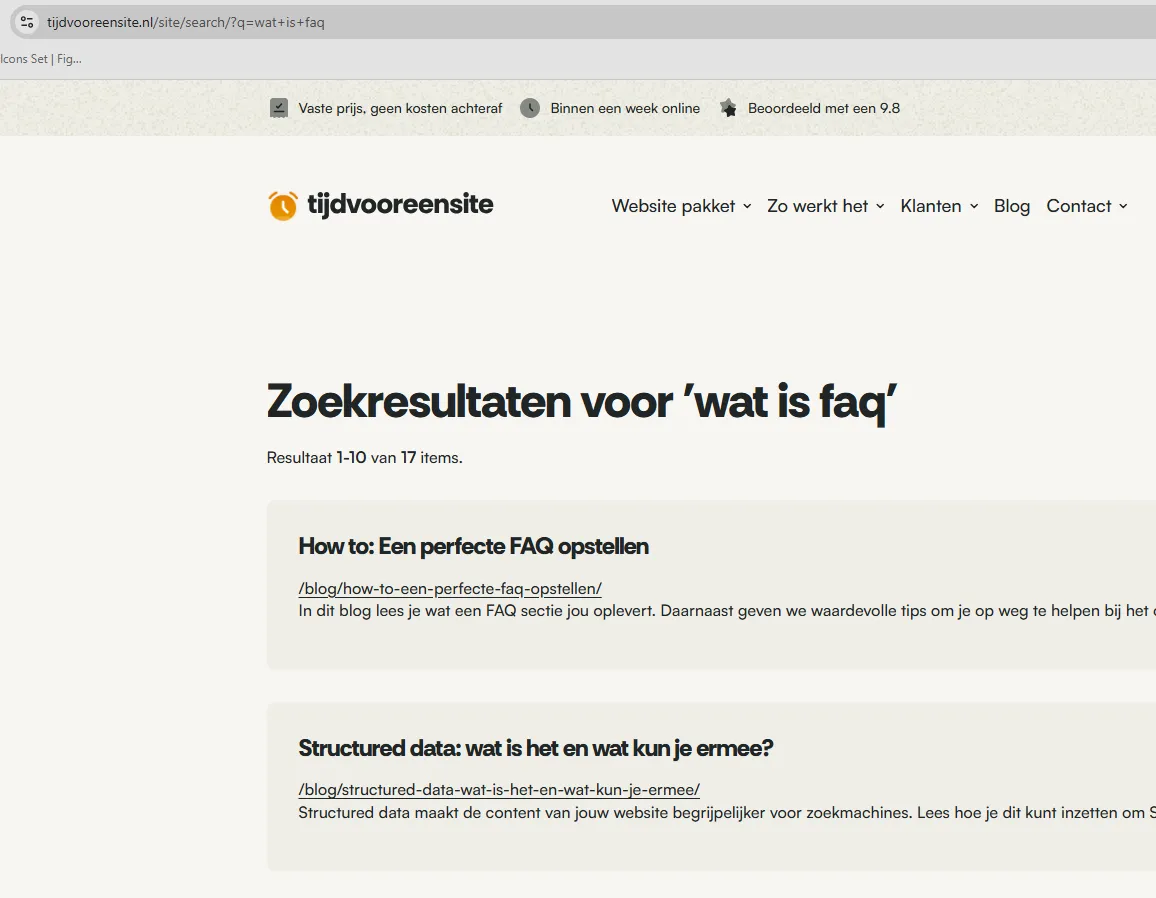Click the orange alarm clock logo icon
Viewport: 1156px width, 898px height.
(283, 205)
